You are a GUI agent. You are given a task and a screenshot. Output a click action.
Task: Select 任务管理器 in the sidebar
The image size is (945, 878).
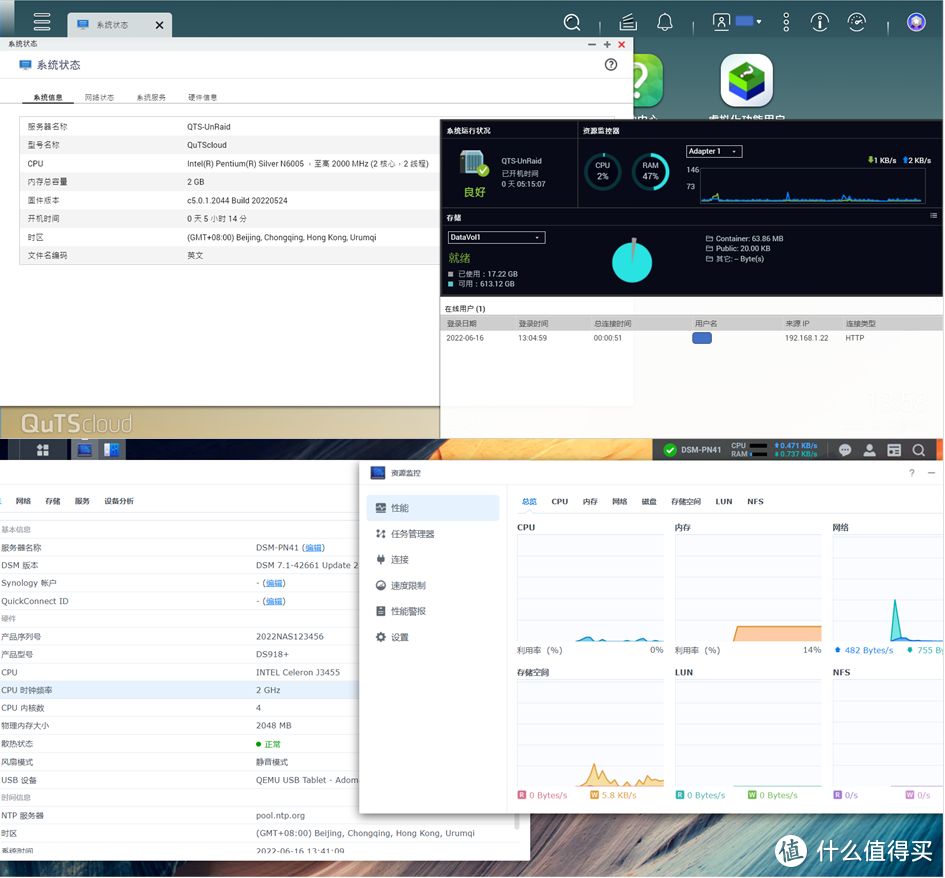[433, 534]
